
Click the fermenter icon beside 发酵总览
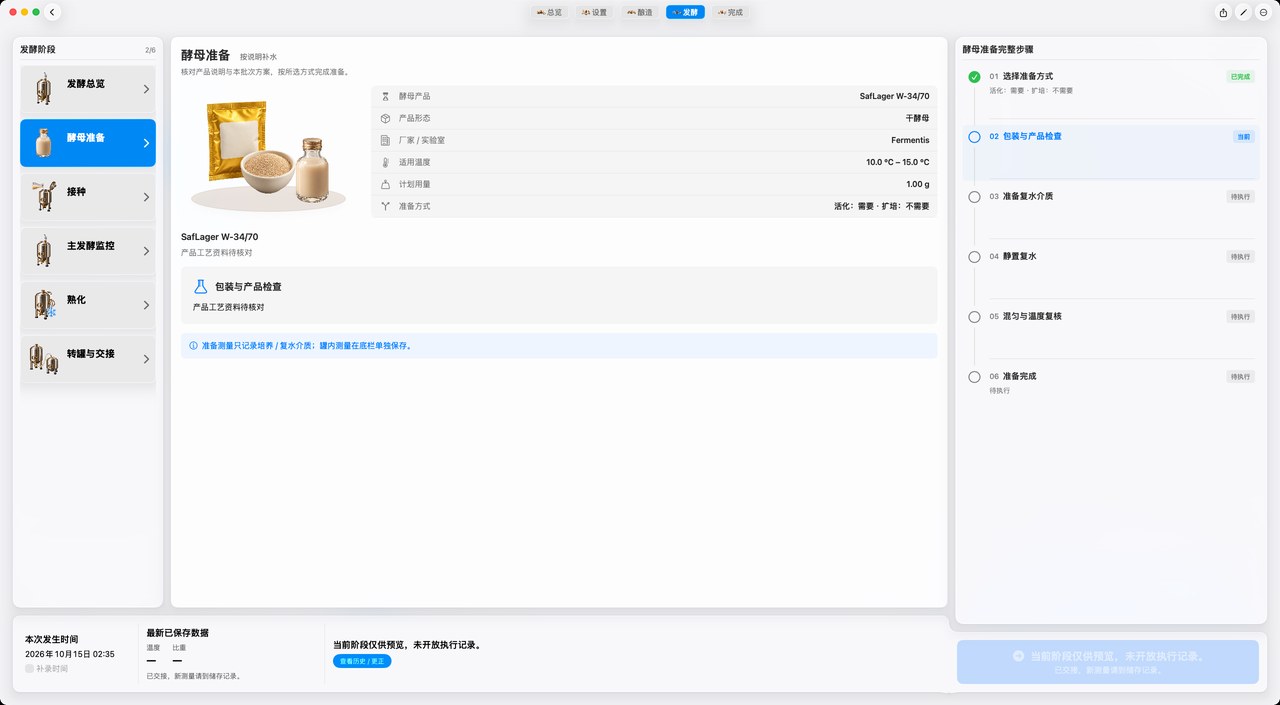pyautogui.click(x=43, y=89)
